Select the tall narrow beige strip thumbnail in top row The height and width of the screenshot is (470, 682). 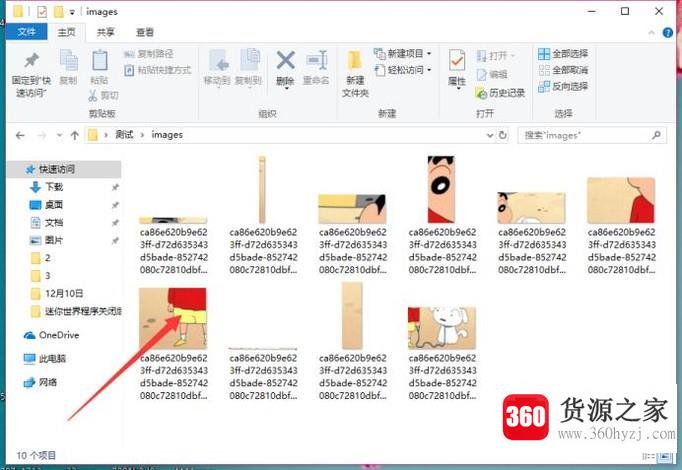tap(262, 190)
